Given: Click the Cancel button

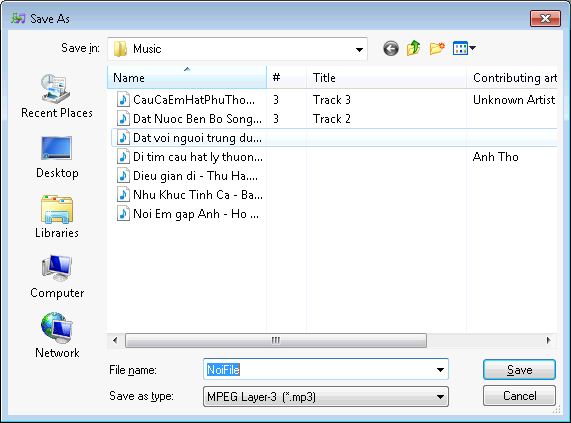Looking at the screenshot, I should pos(519,396).
